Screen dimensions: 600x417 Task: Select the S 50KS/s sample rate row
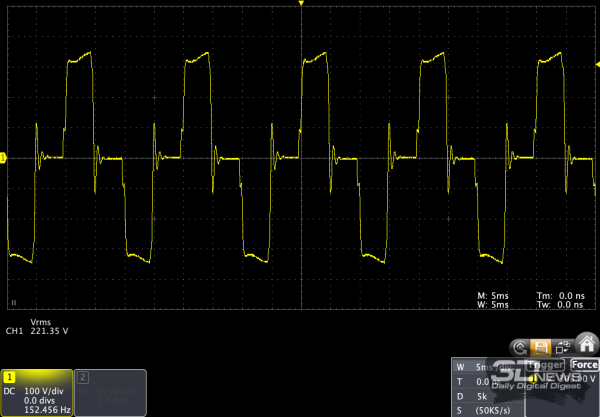pyautogui.click(x=490, y=410)
